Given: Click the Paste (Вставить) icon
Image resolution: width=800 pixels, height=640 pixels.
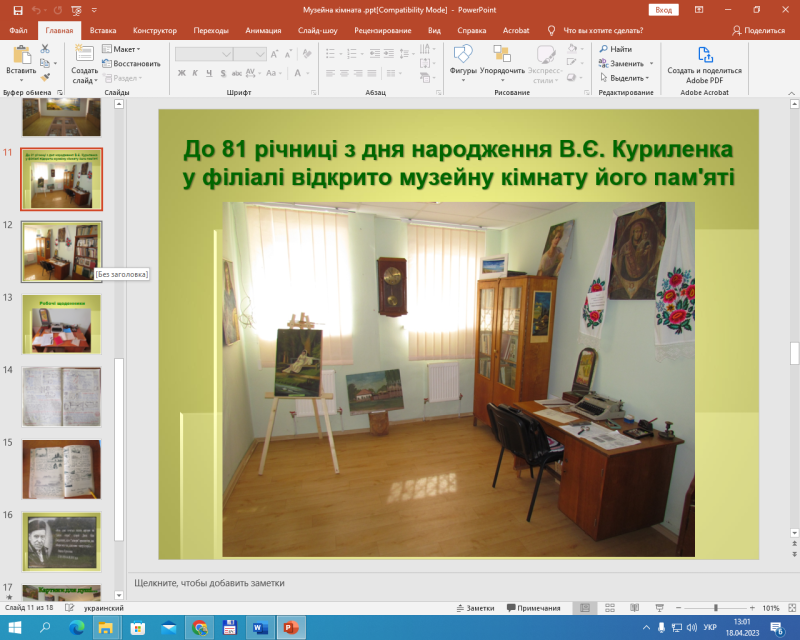Looking at the screenshot, I should click(x=20, y=56).
